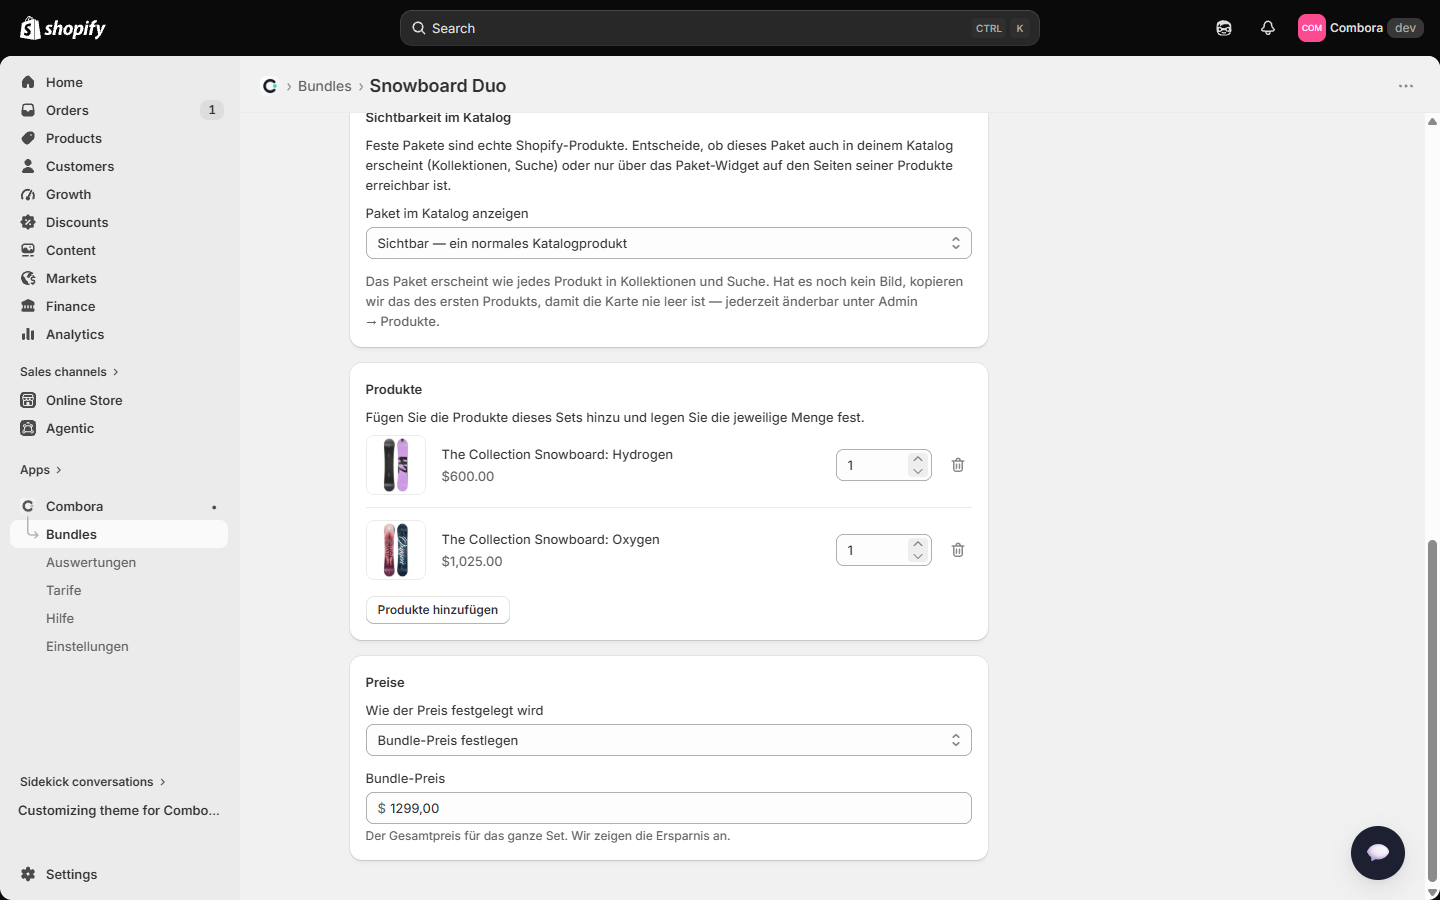Click the 'Produkte hinzufügen' button
1440x900 pixels.
pyautogui.click(x=438, y=610)
